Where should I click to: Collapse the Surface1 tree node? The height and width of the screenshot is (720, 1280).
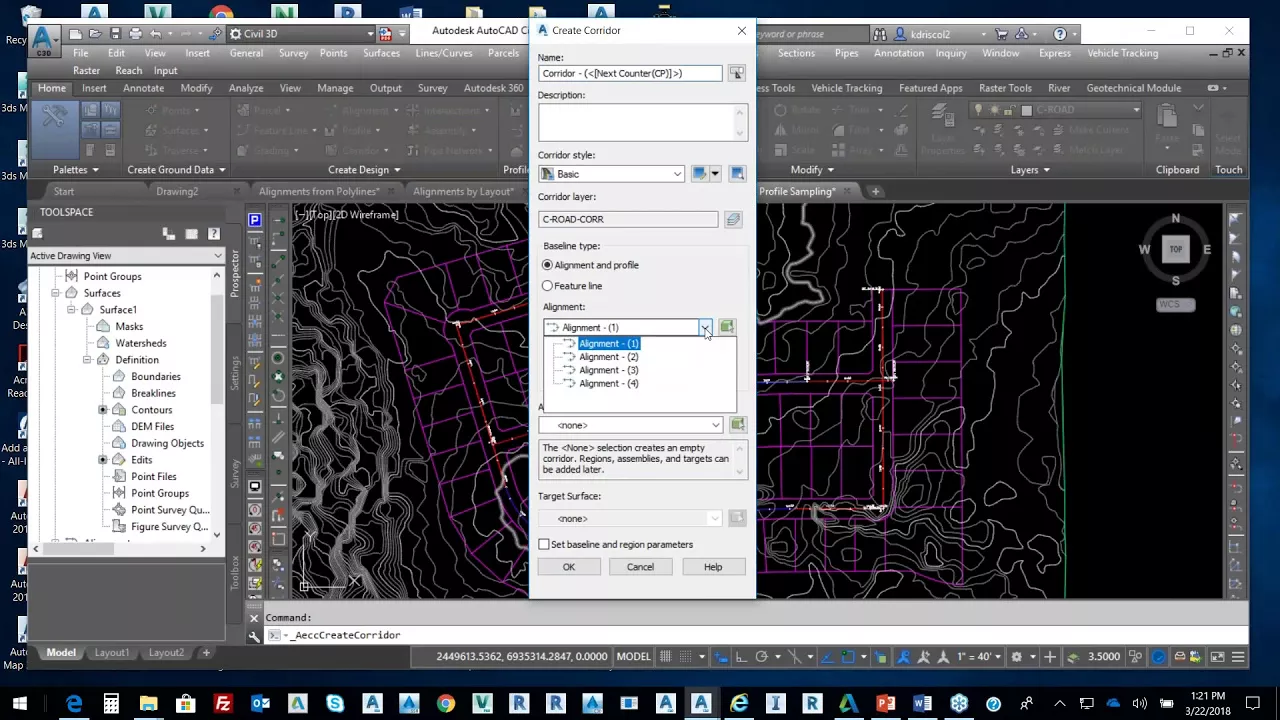click(72, 310)
